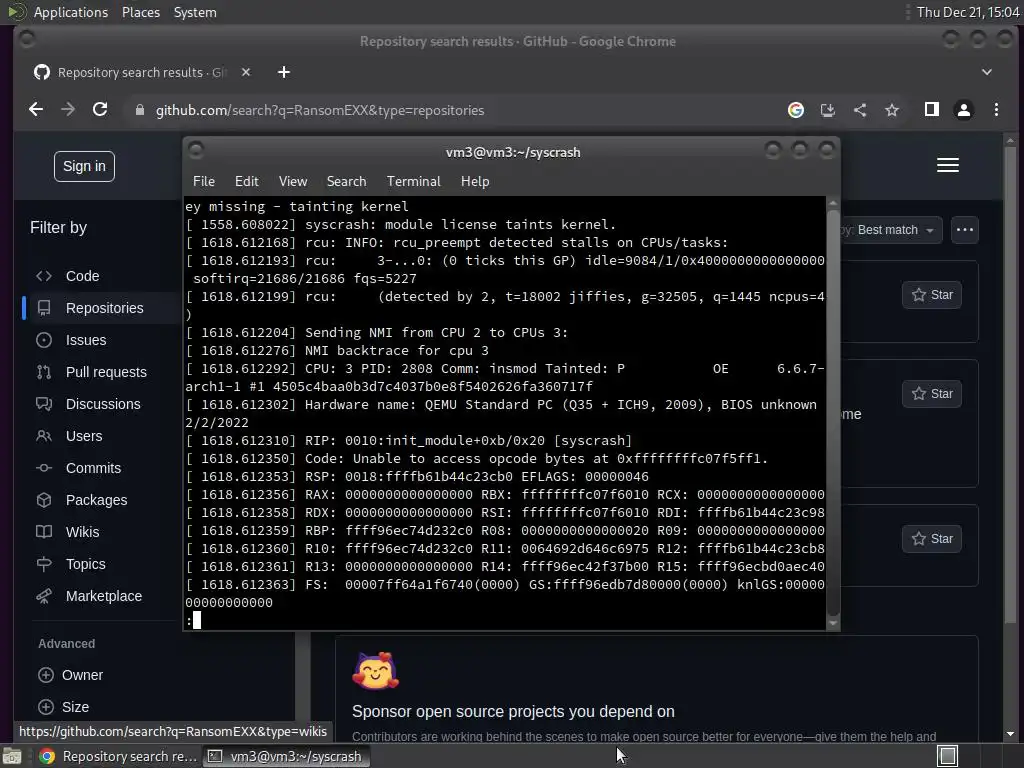
Task: Filter results by Repositories
Action: point(104,308)
